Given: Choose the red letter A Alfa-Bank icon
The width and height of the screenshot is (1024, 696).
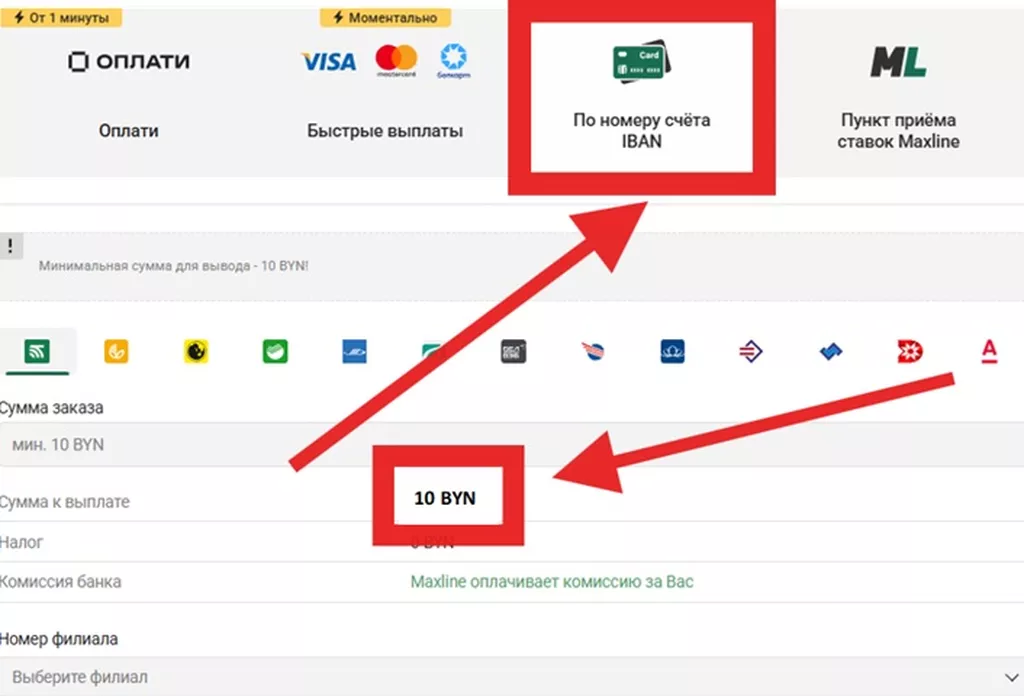Looking at the screenshot, I should [x=989, y=351].
